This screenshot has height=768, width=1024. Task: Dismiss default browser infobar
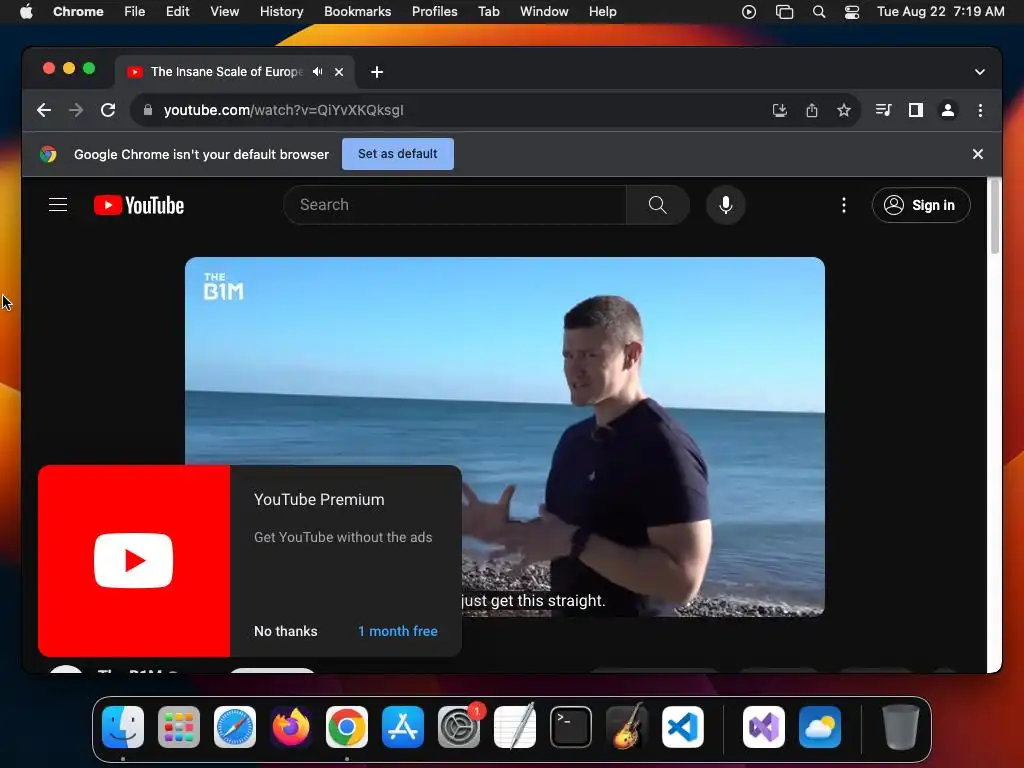(978, 154)
